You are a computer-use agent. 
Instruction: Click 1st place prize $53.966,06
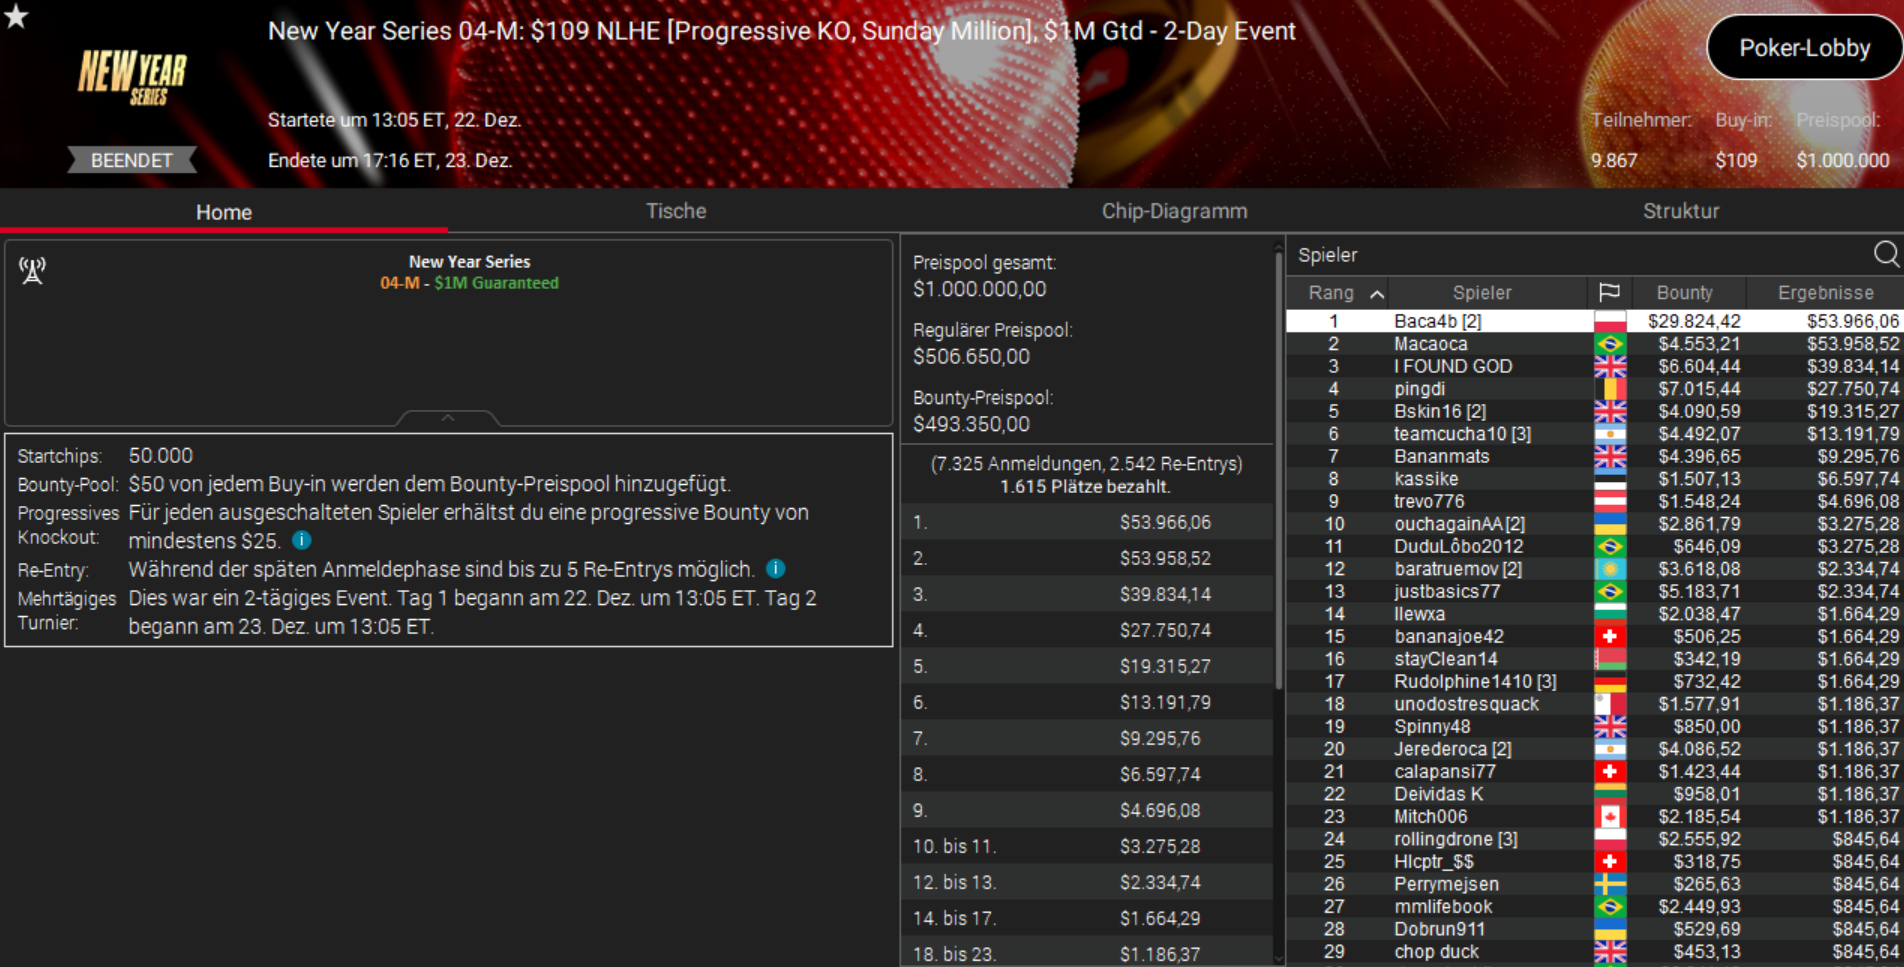(x=1165, y=522)
